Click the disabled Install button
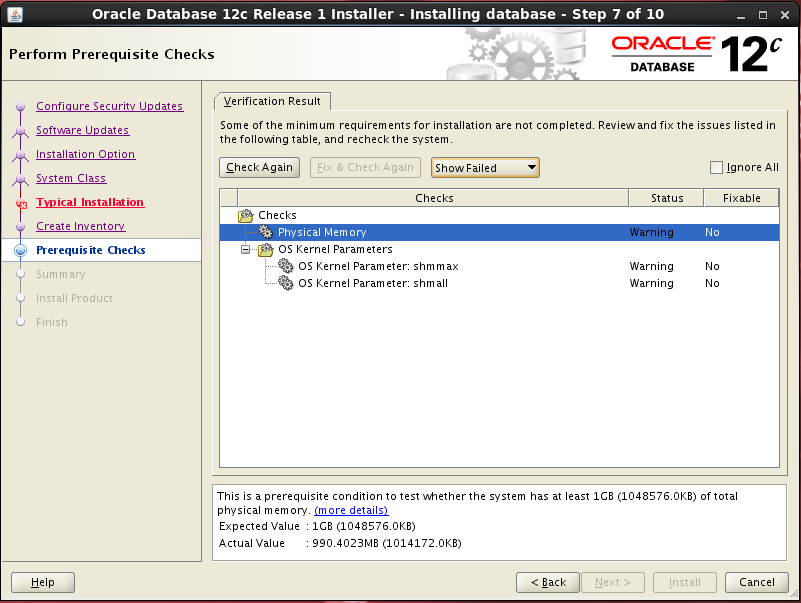The width and height of the screenshot is (801, 603). 685,582
